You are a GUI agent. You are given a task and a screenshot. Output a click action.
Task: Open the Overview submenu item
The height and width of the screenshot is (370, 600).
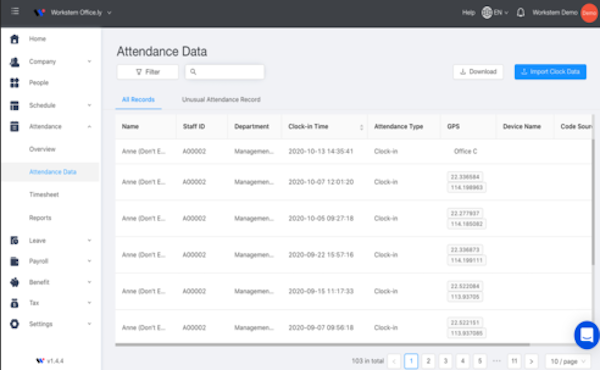tap(42, 149)
